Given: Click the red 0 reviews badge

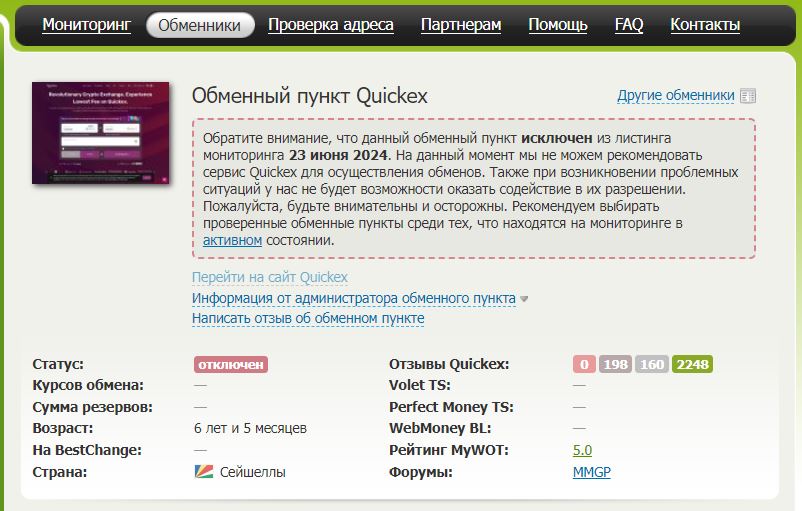Looking at the screenshot, I should tap(584, 364).
